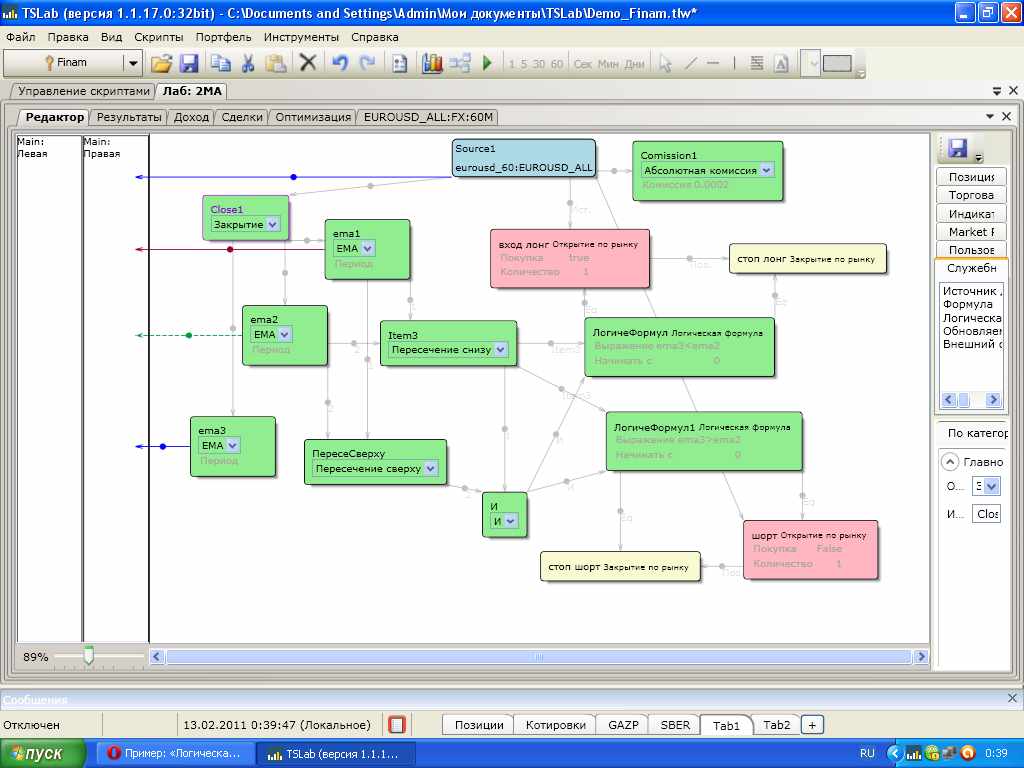Open the Закрытие dropdown in Close1 block
The width and height of the screenshot is (1024, 768).
(272, 224)
